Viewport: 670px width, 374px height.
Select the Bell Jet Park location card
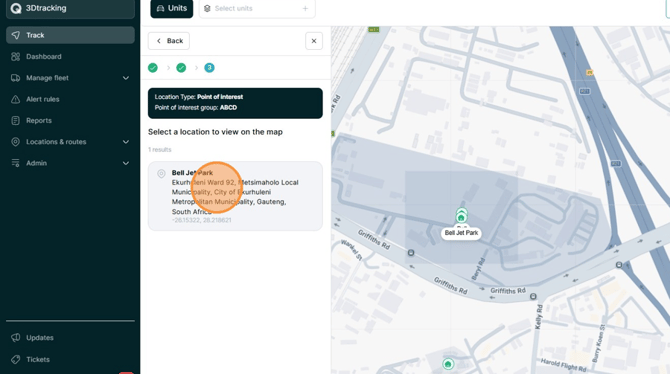coord(235,196)
